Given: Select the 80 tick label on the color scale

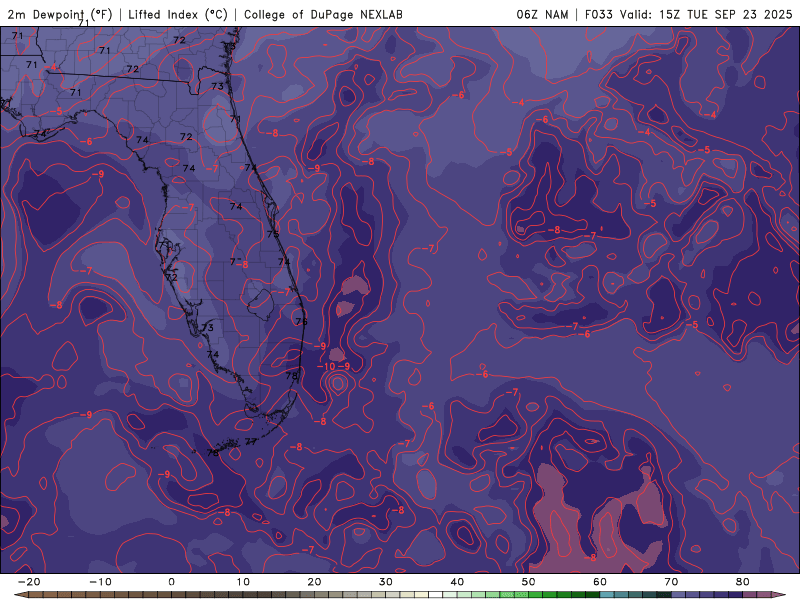Looking at the screenshot, I should (743, 582).
